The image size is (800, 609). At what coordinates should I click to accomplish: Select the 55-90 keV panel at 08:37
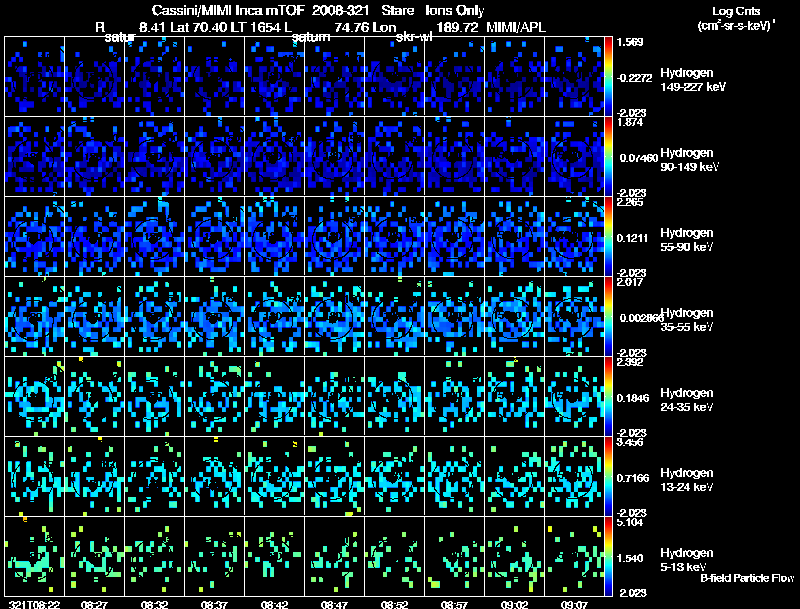[214, 237]
